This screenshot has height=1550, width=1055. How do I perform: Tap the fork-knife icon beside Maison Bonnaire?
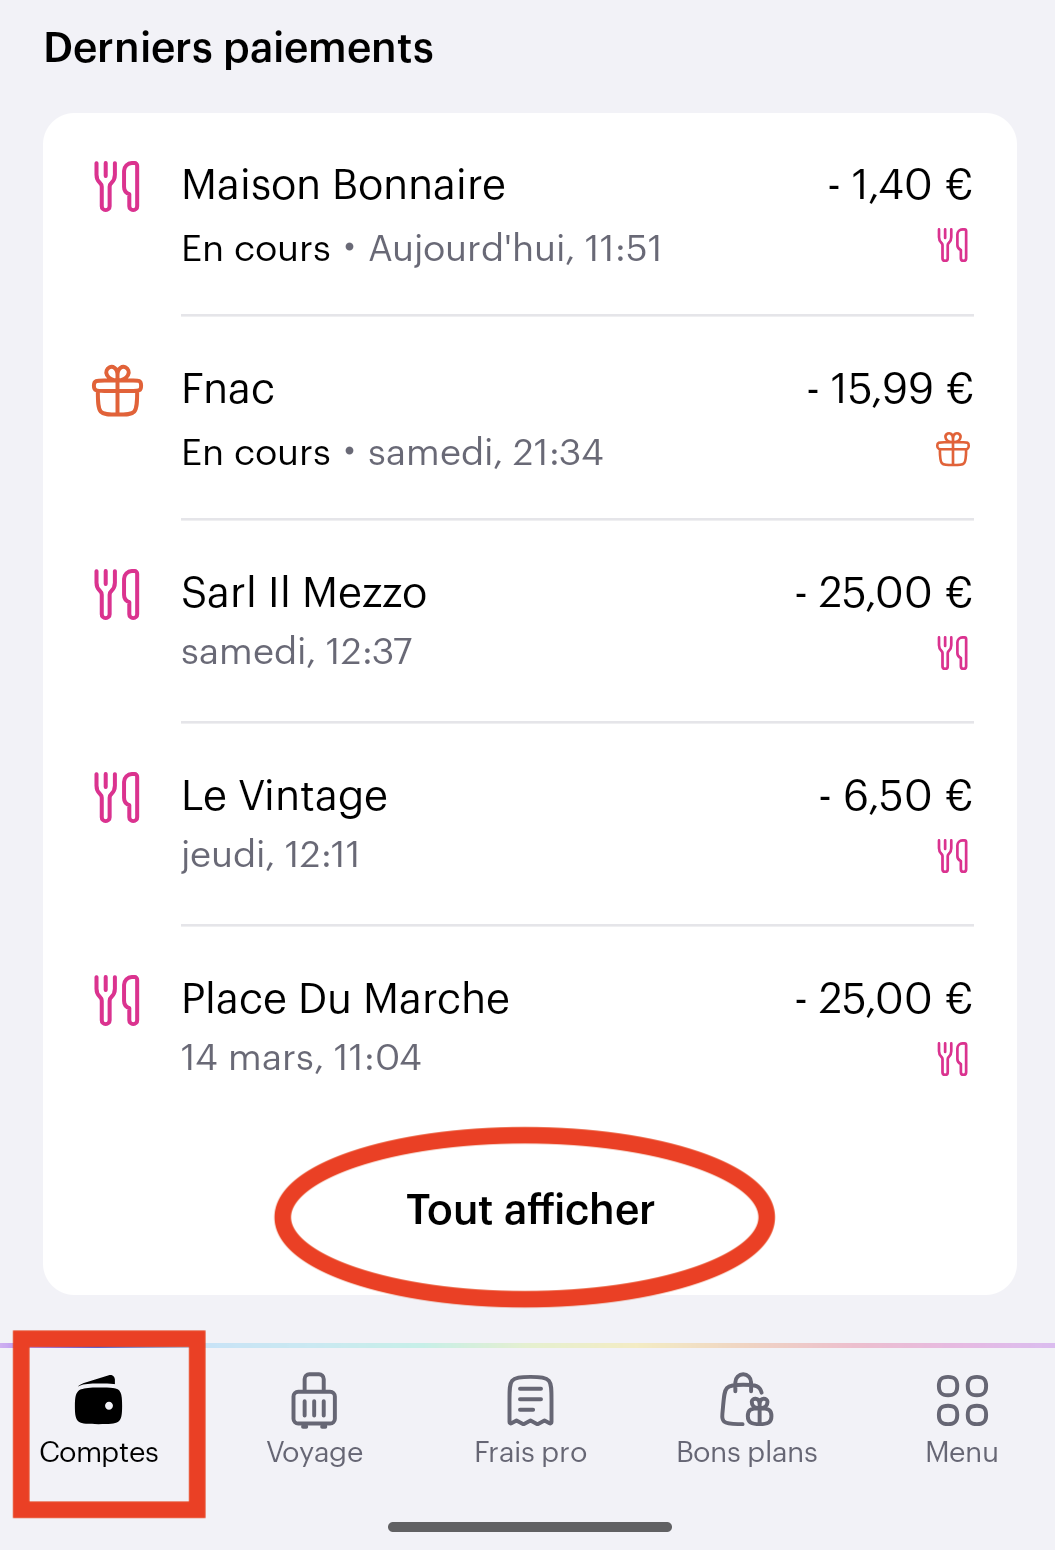pyautogui.click(x=117, y=187)
